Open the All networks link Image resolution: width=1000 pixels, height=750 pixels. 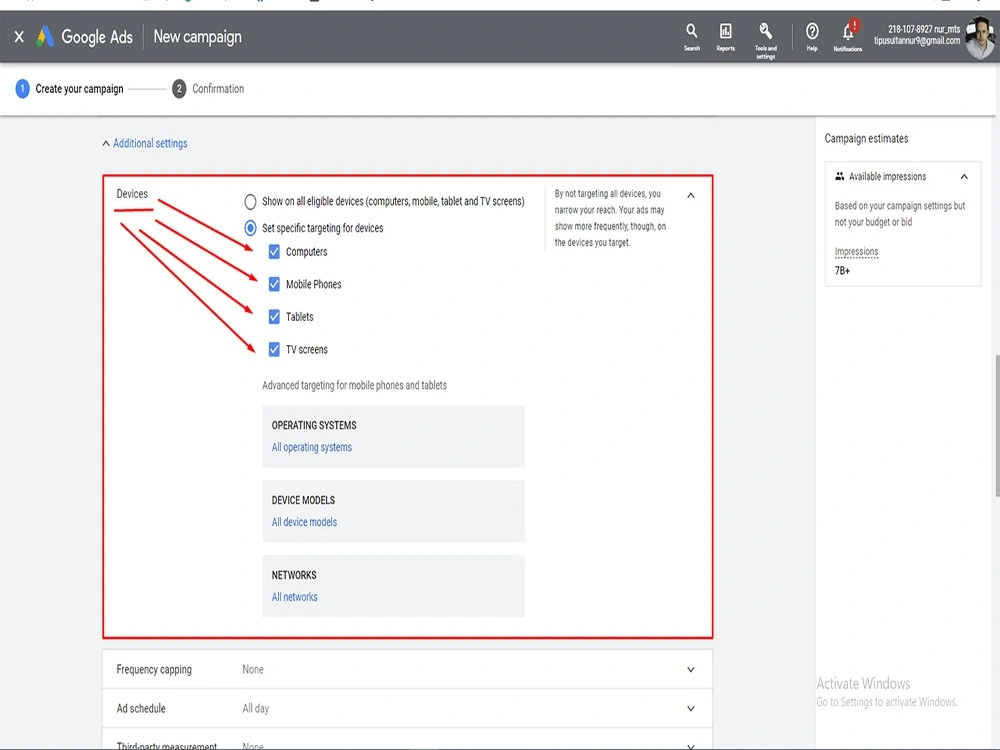(x=295, y=597)
